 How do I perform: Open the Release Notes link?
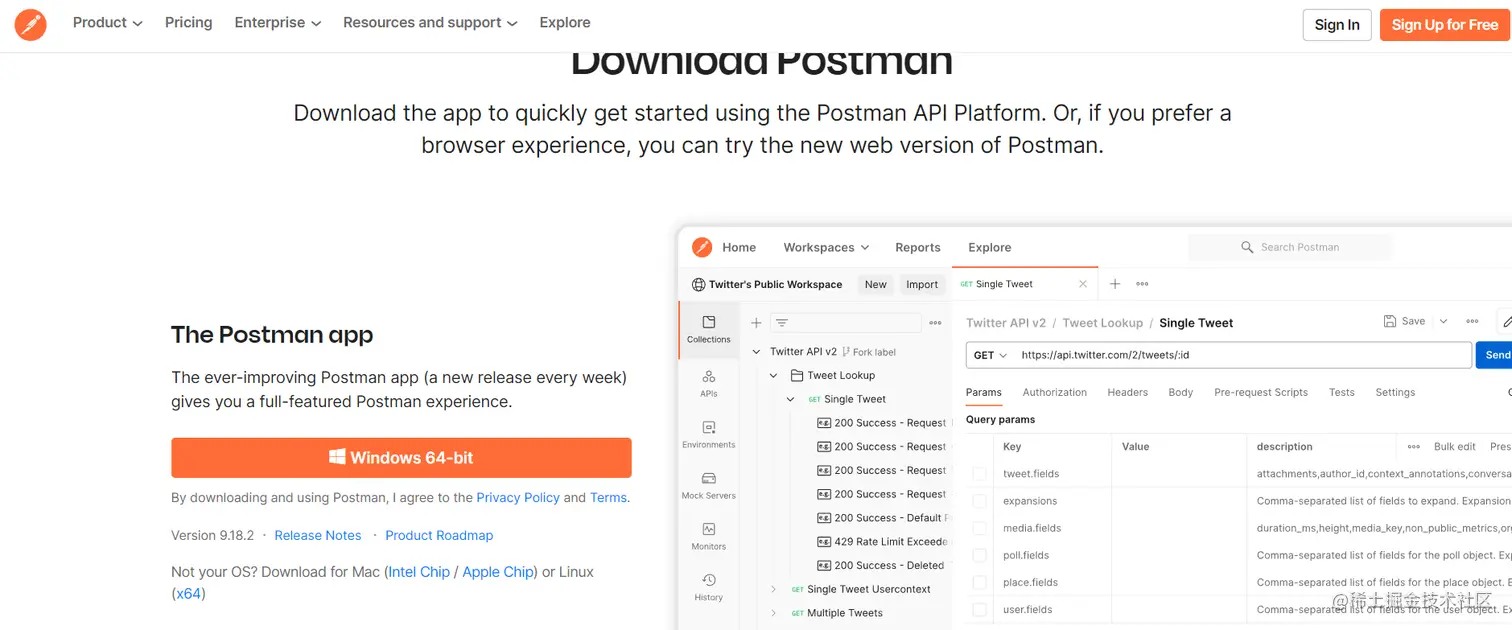pos(318,535)
